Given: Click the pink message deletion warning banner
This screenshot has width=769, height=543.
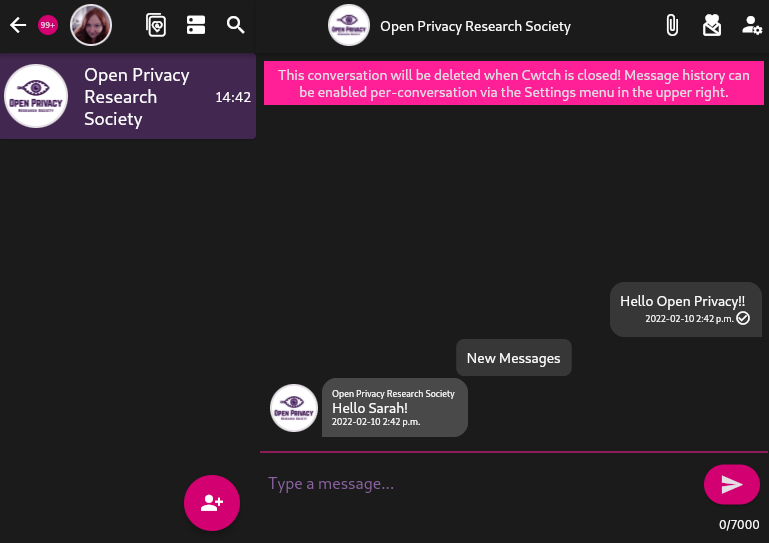Looking at the screenshot, I should point(513,83).
